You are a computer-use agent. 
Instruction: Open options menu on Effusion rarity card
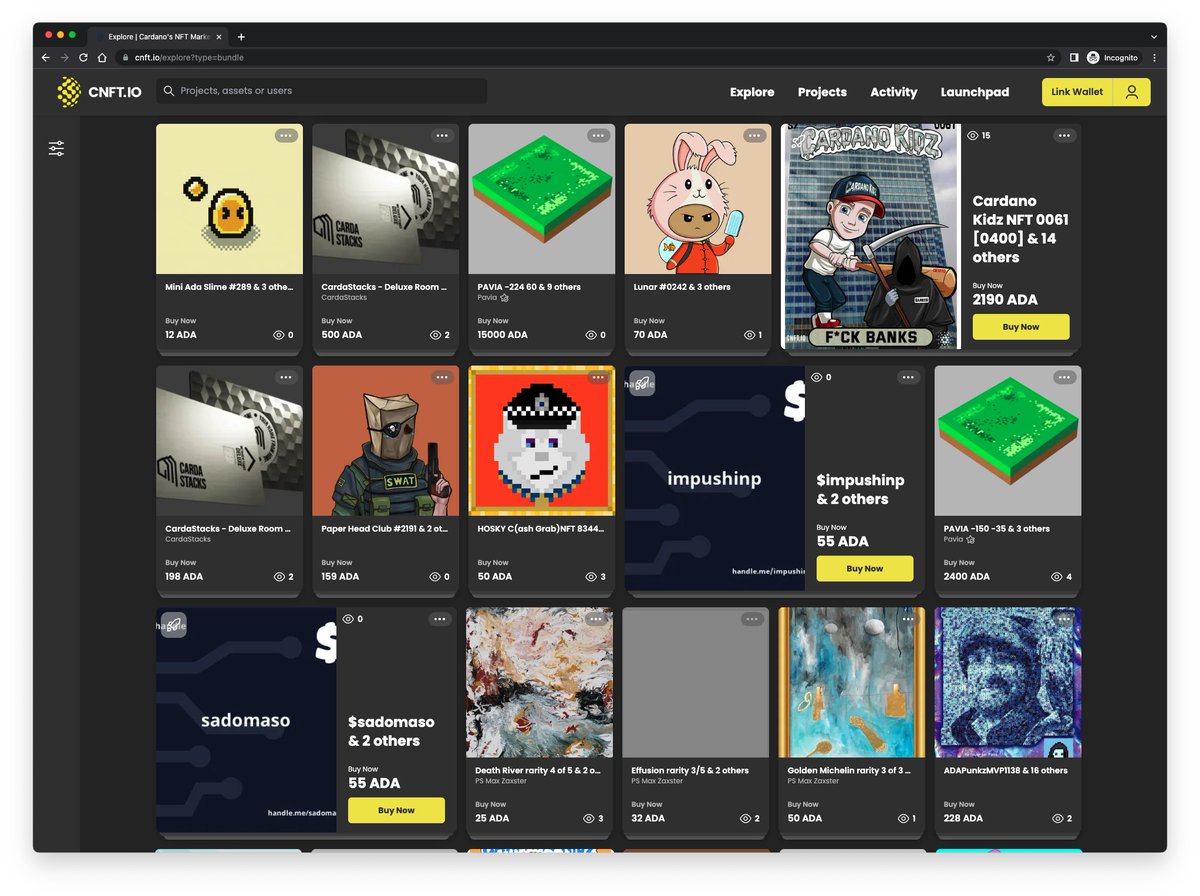coord(752,619)
